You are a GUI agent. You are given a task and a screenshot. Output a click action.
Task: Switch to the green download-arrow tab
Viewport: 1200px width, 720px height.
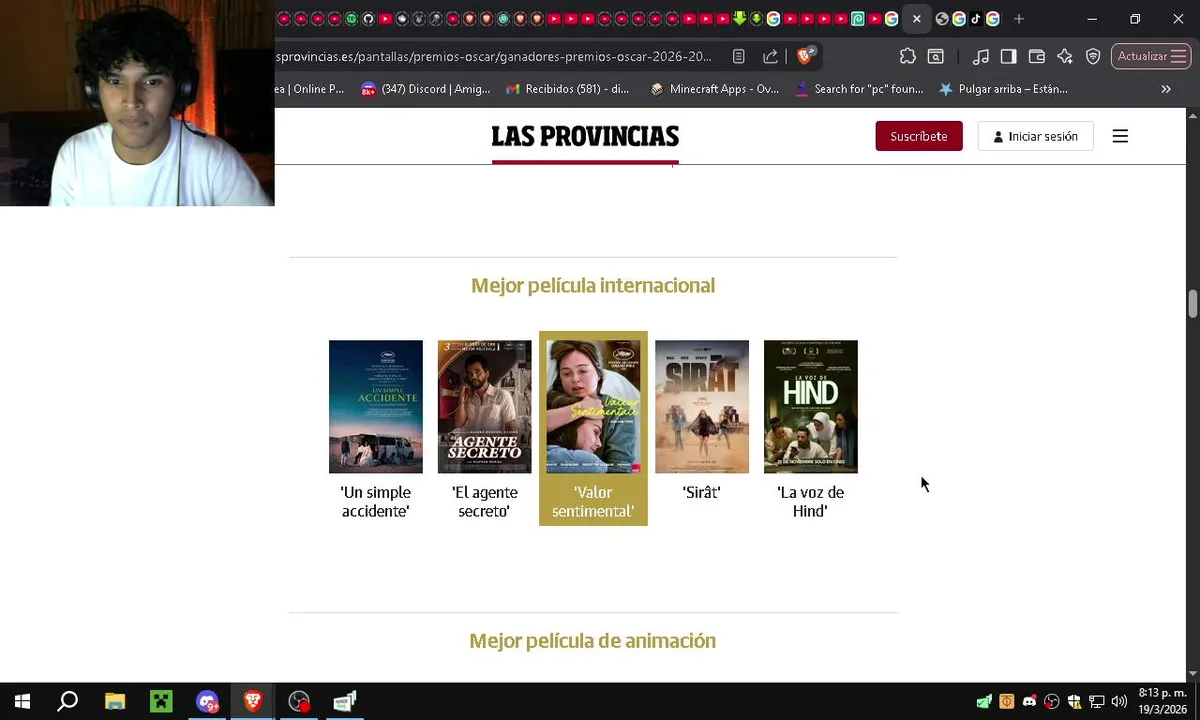pyautogui.click(x=739, y=19)
